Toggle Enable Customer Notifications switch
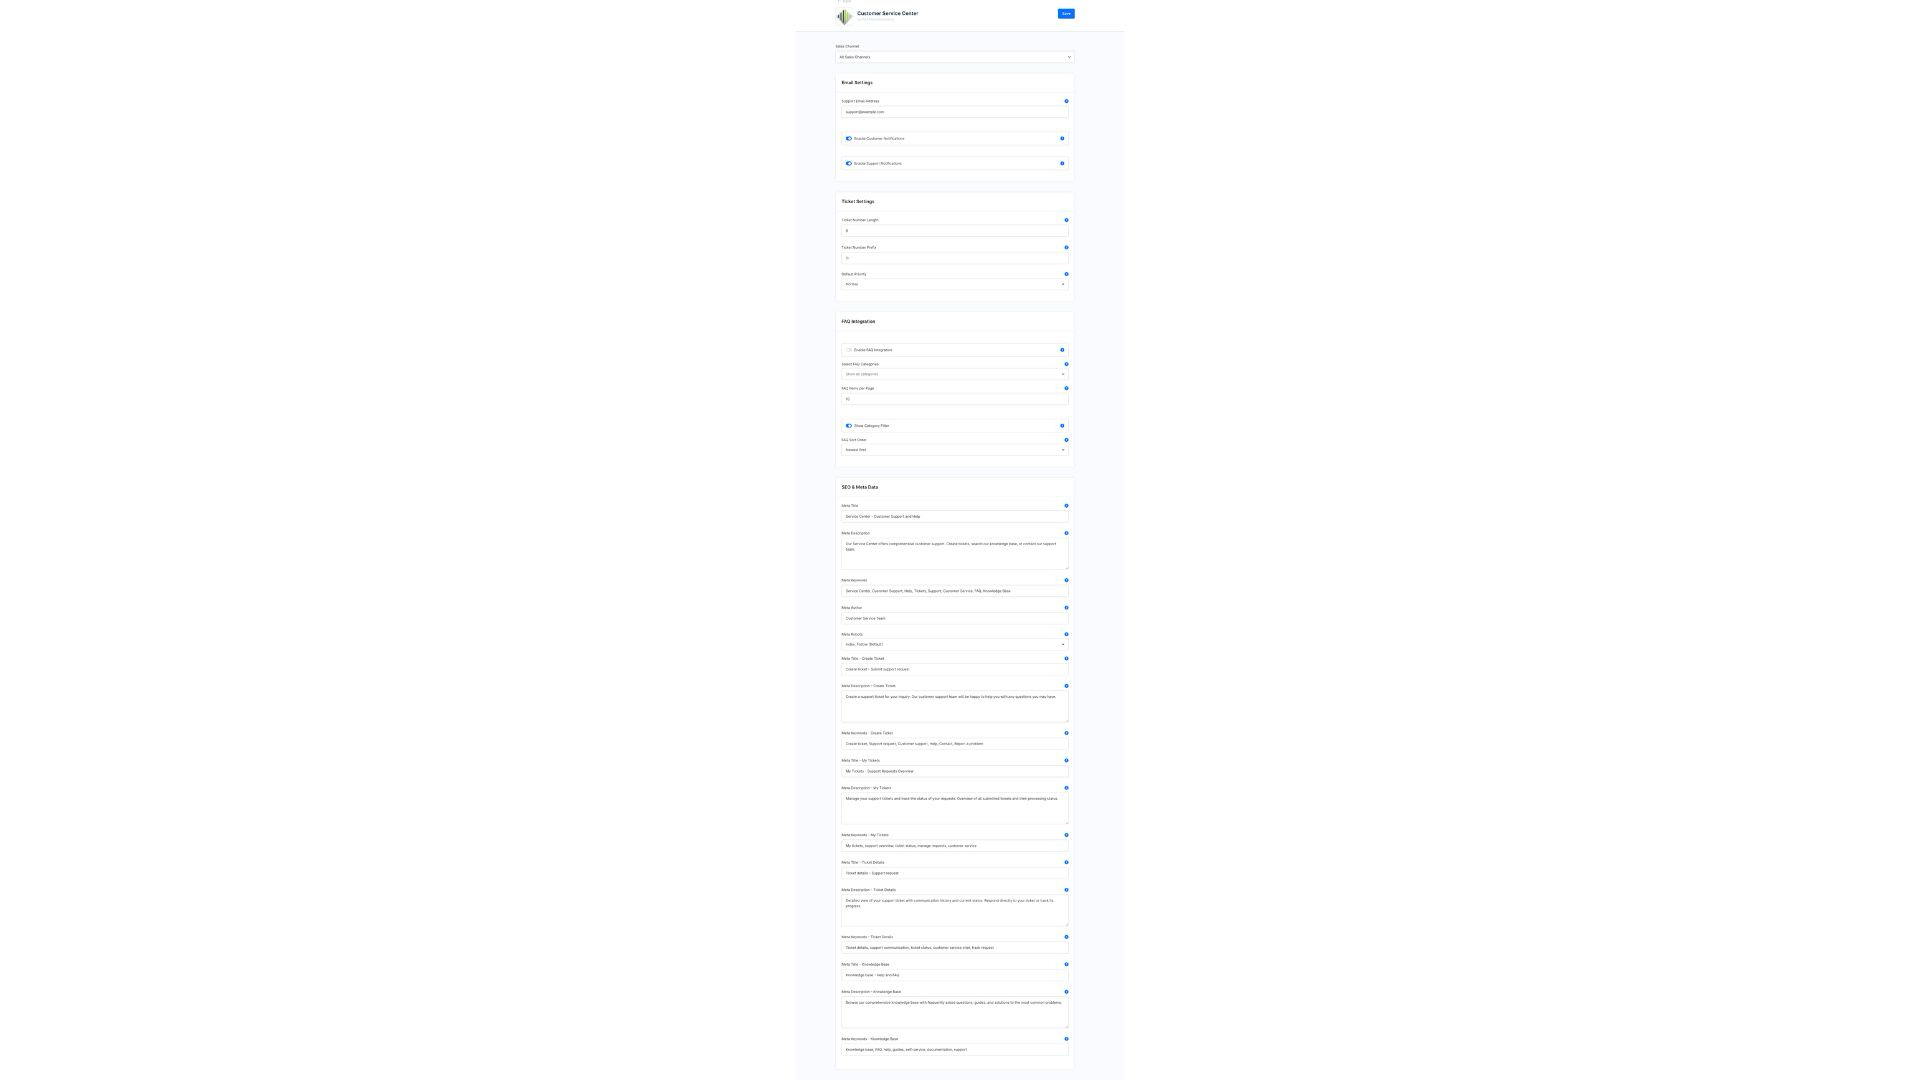Screen dimensions: 1920x1080 point(848,139)
